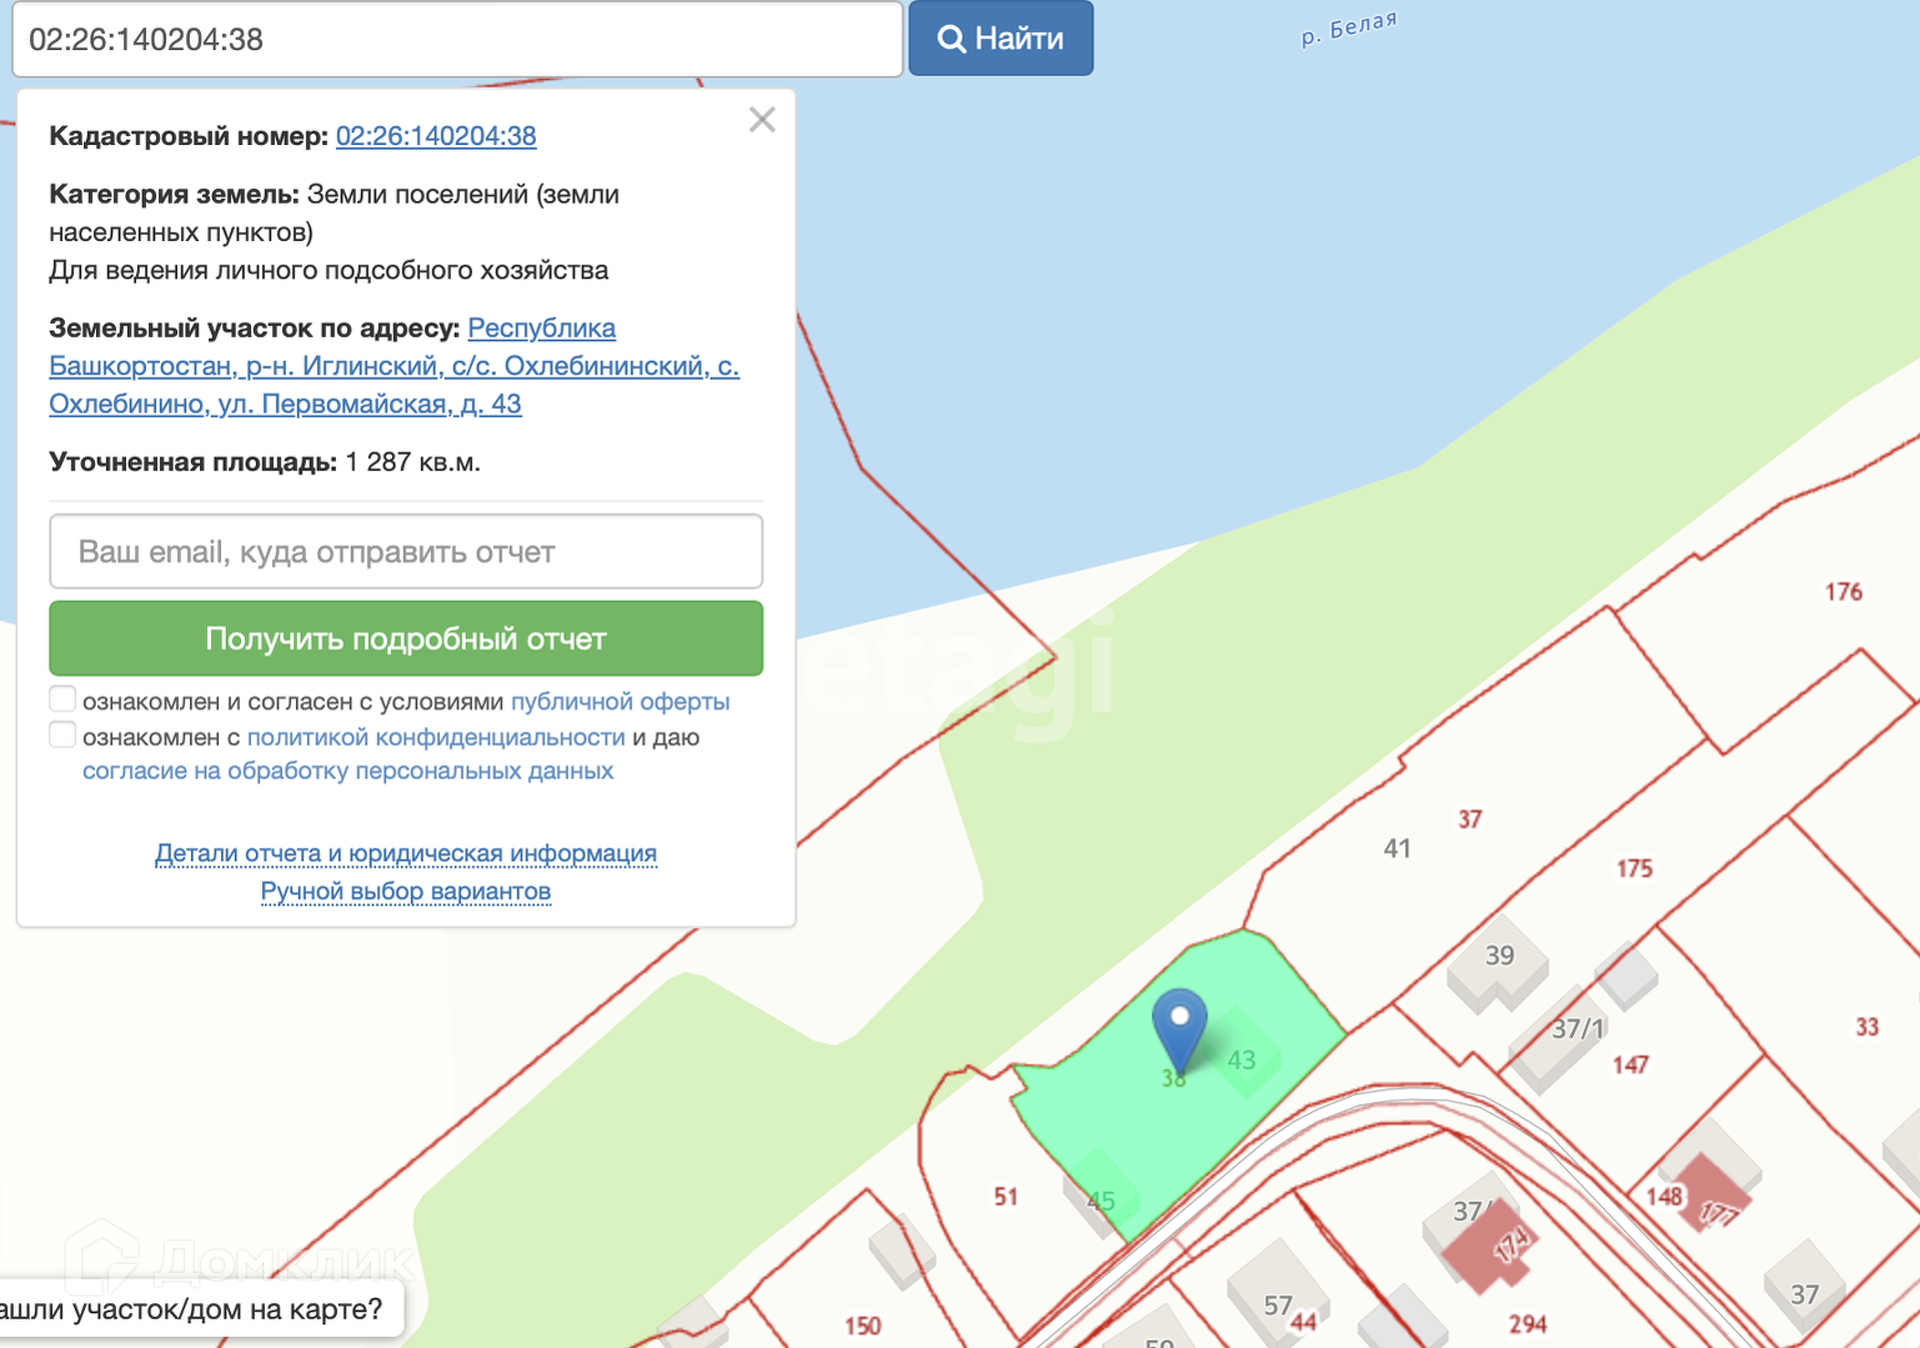Viewport: 1920px width, 1348px height.
Task: Click parcel number 176 on map
Action: click(x=1843, y=592)
